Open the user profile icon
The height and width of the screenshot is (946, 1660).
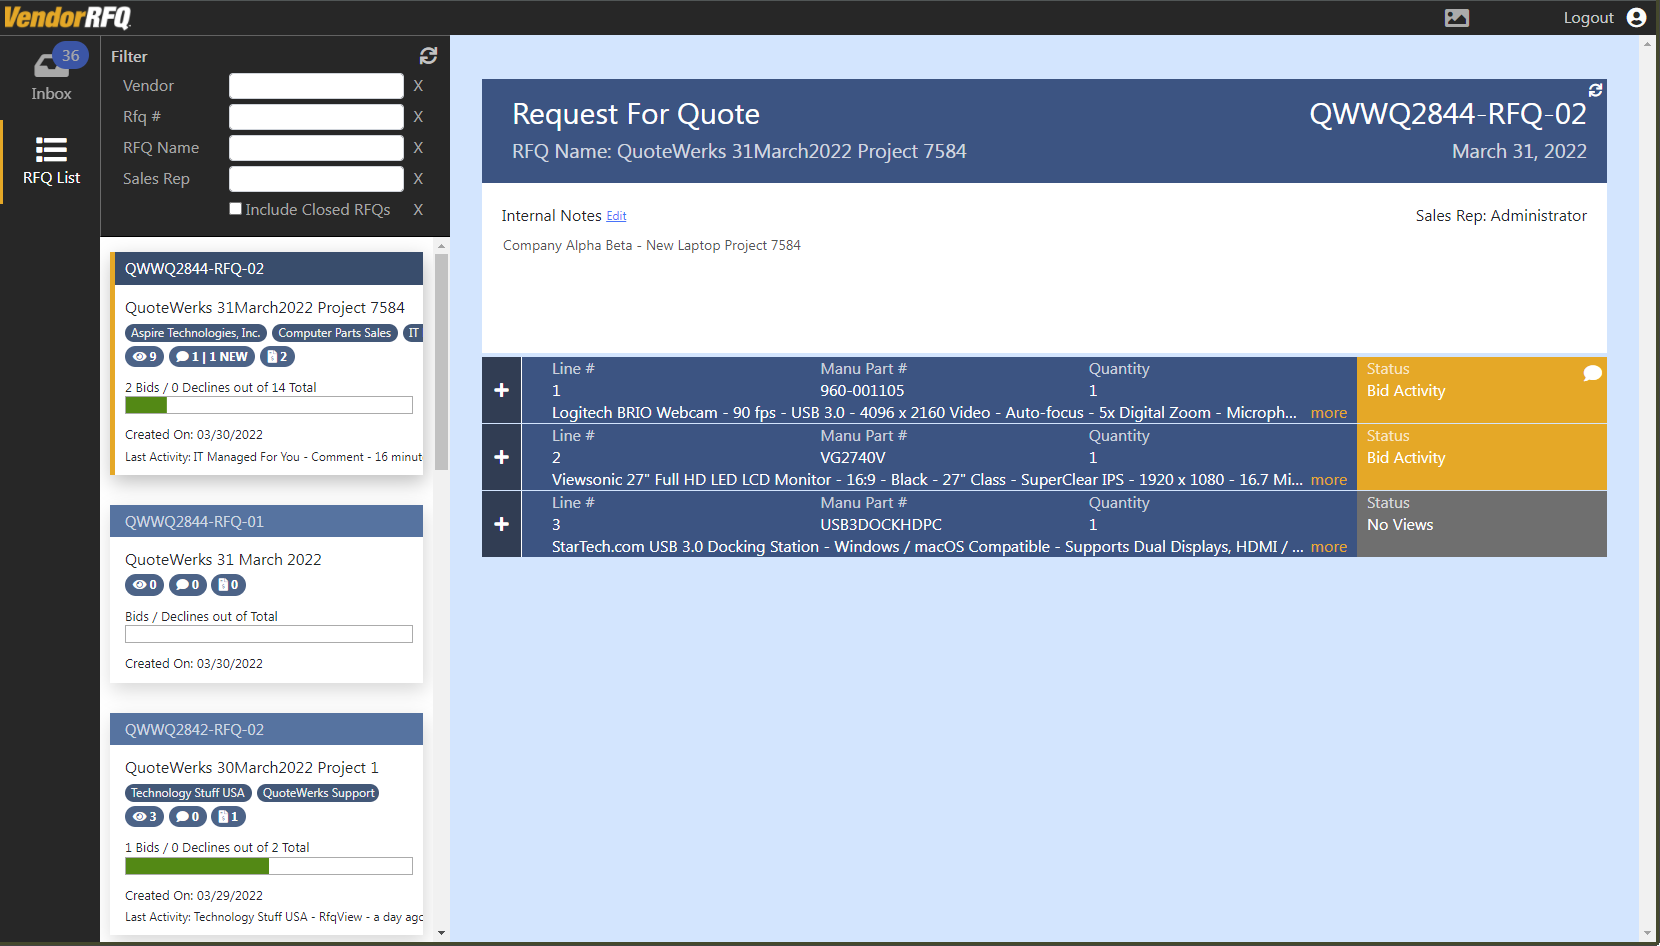point(1636,18)
